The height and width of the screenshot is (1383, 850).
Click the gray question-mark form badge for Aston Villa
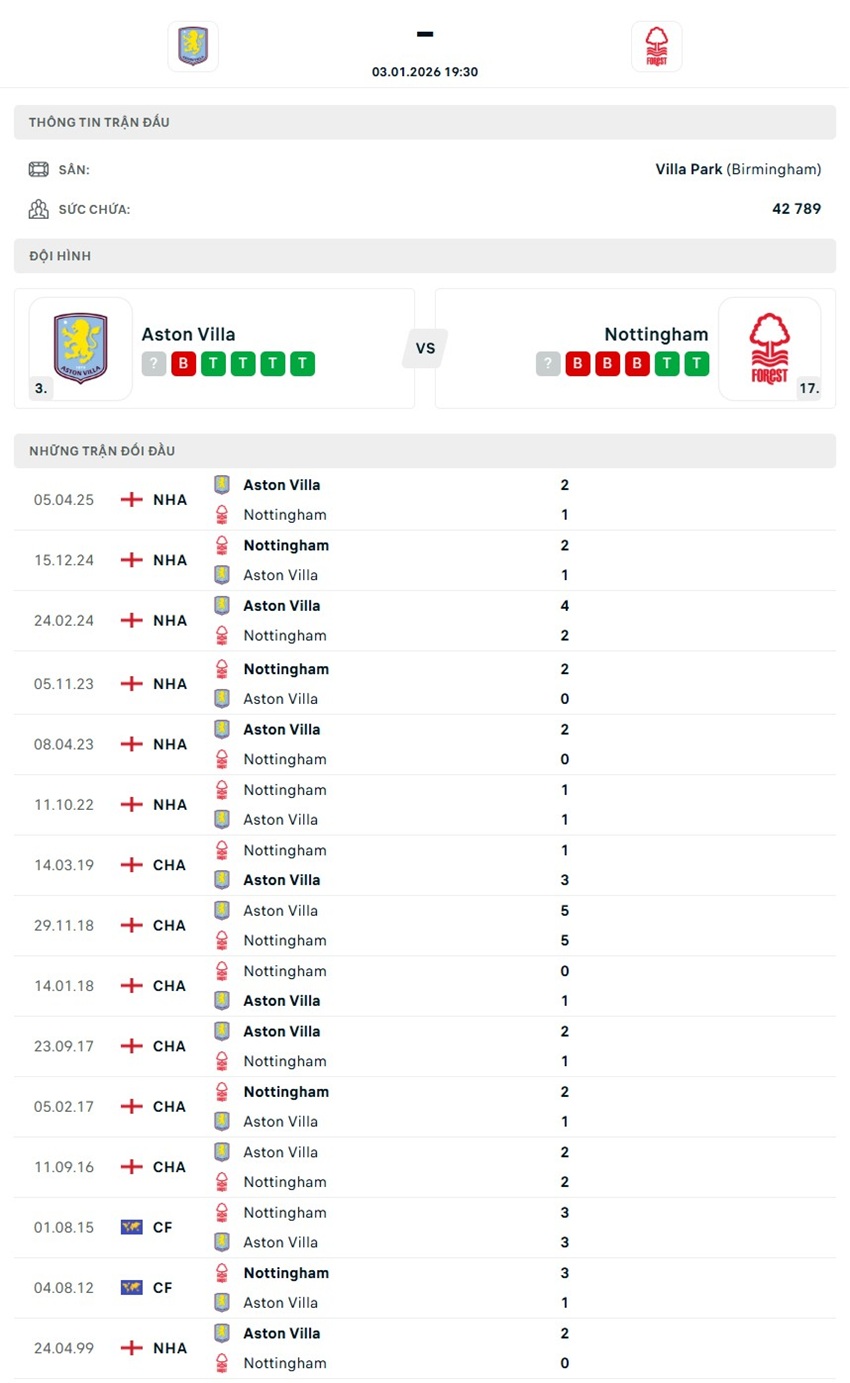point(153,364)
